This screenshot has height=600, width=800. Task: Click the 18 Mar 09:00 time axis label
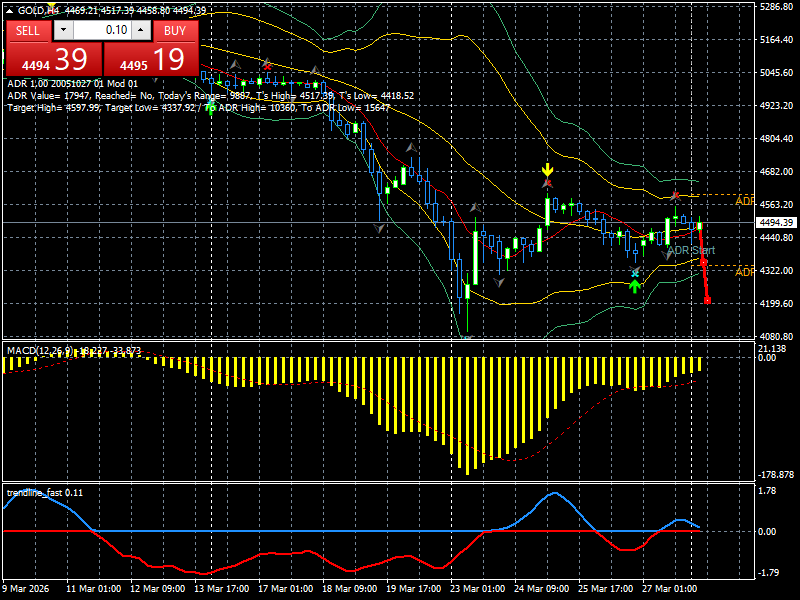click(x=349, y=588)
